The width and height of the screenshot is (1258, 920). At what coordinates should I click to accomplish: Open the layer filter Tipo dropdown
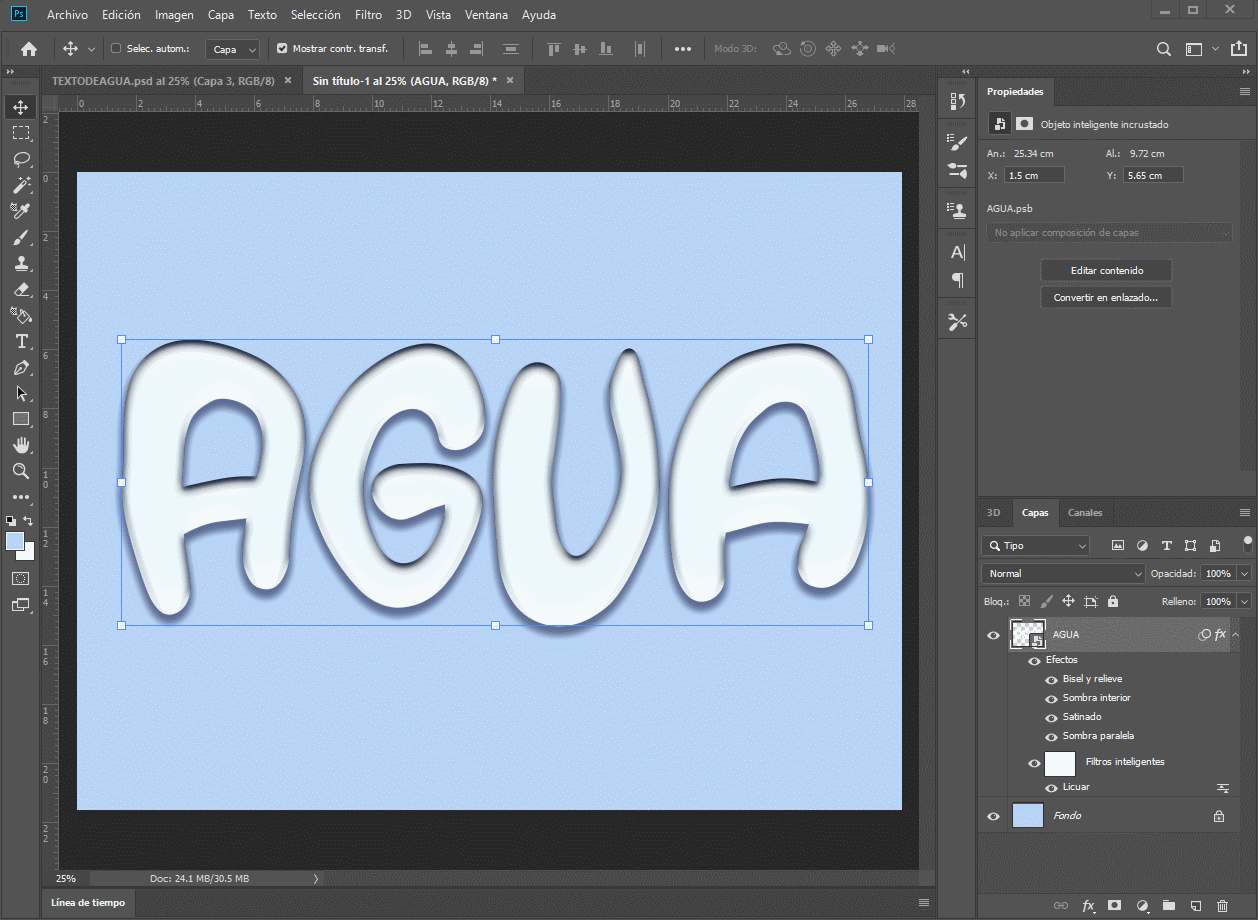(x=1035, y=546)
